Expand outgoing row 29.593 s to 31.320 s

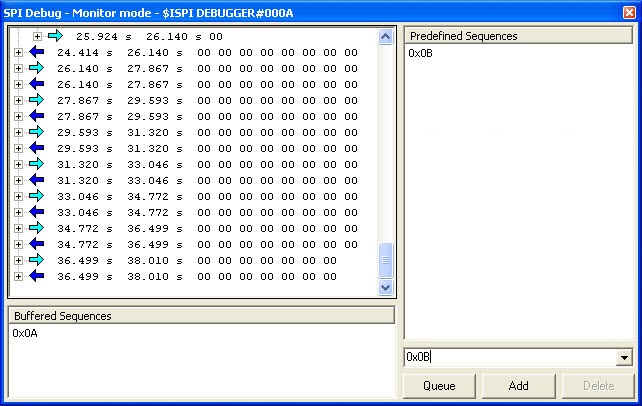tap(18, 132)
